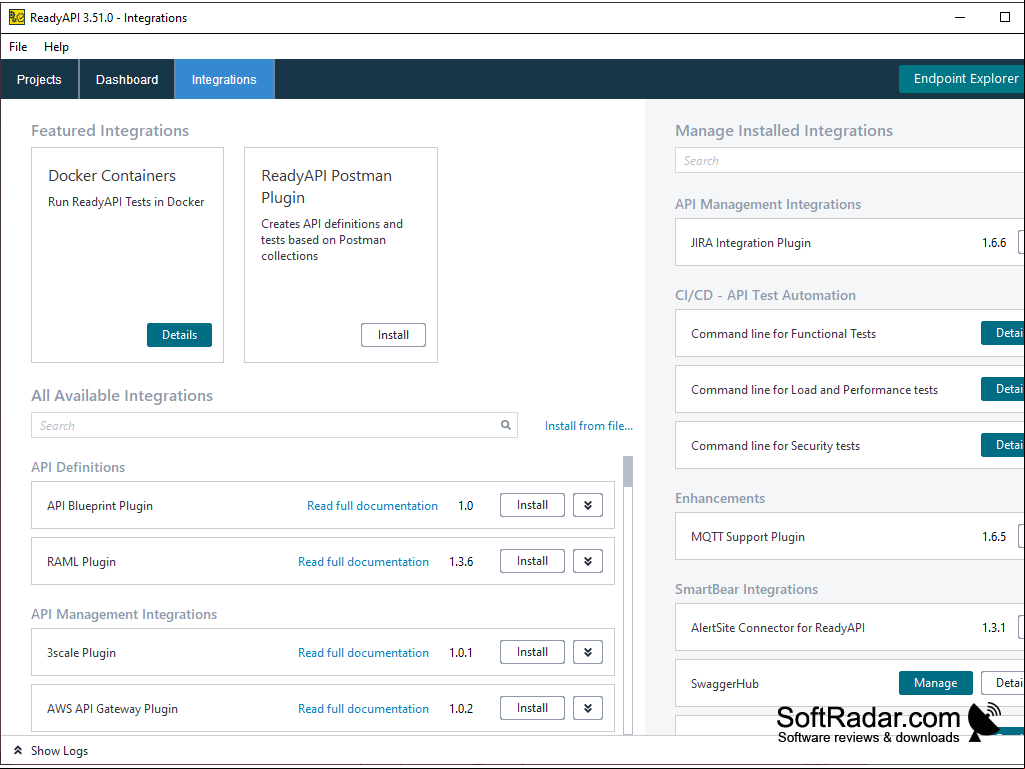
Task: Expand details for AWS API Gateway Plugin
Action: pyautogui.click(x=588, y=708)
